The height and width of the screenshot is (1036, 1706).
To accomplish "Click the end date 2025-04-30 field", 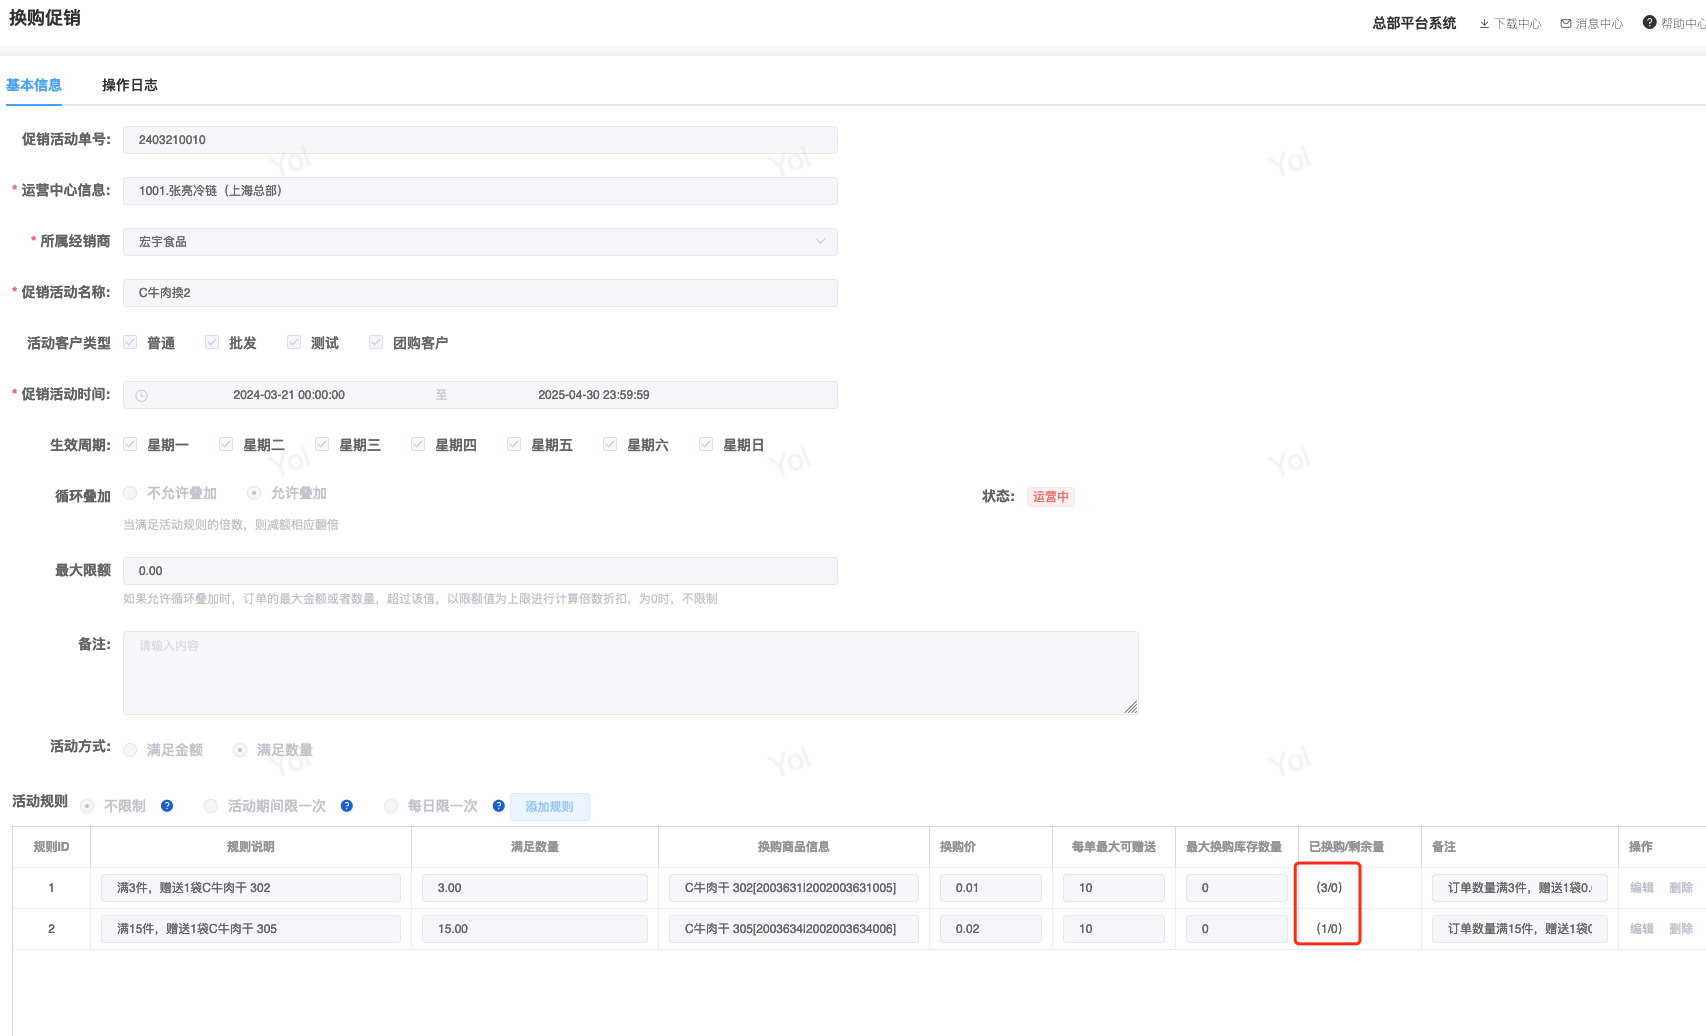I will [x=594, y=395].
